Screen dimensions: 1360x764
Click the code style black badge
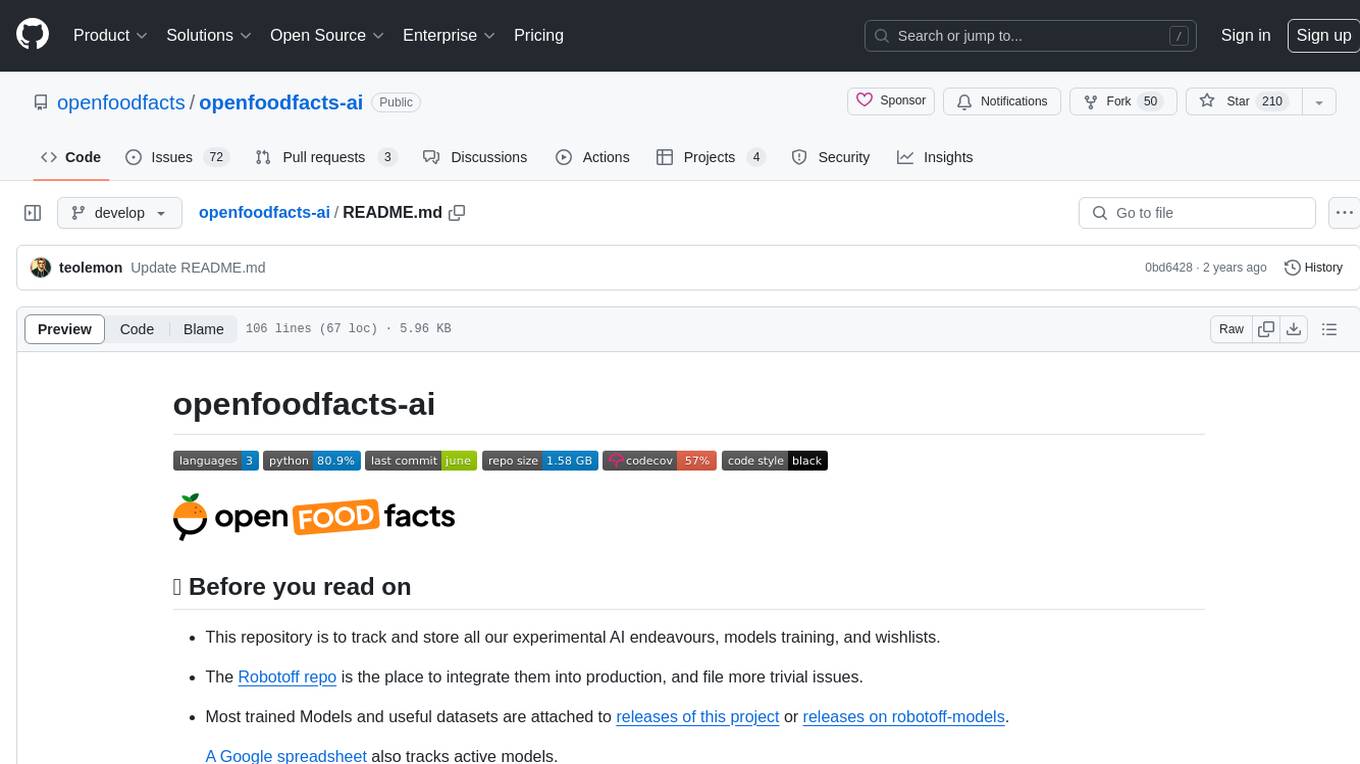775,461
